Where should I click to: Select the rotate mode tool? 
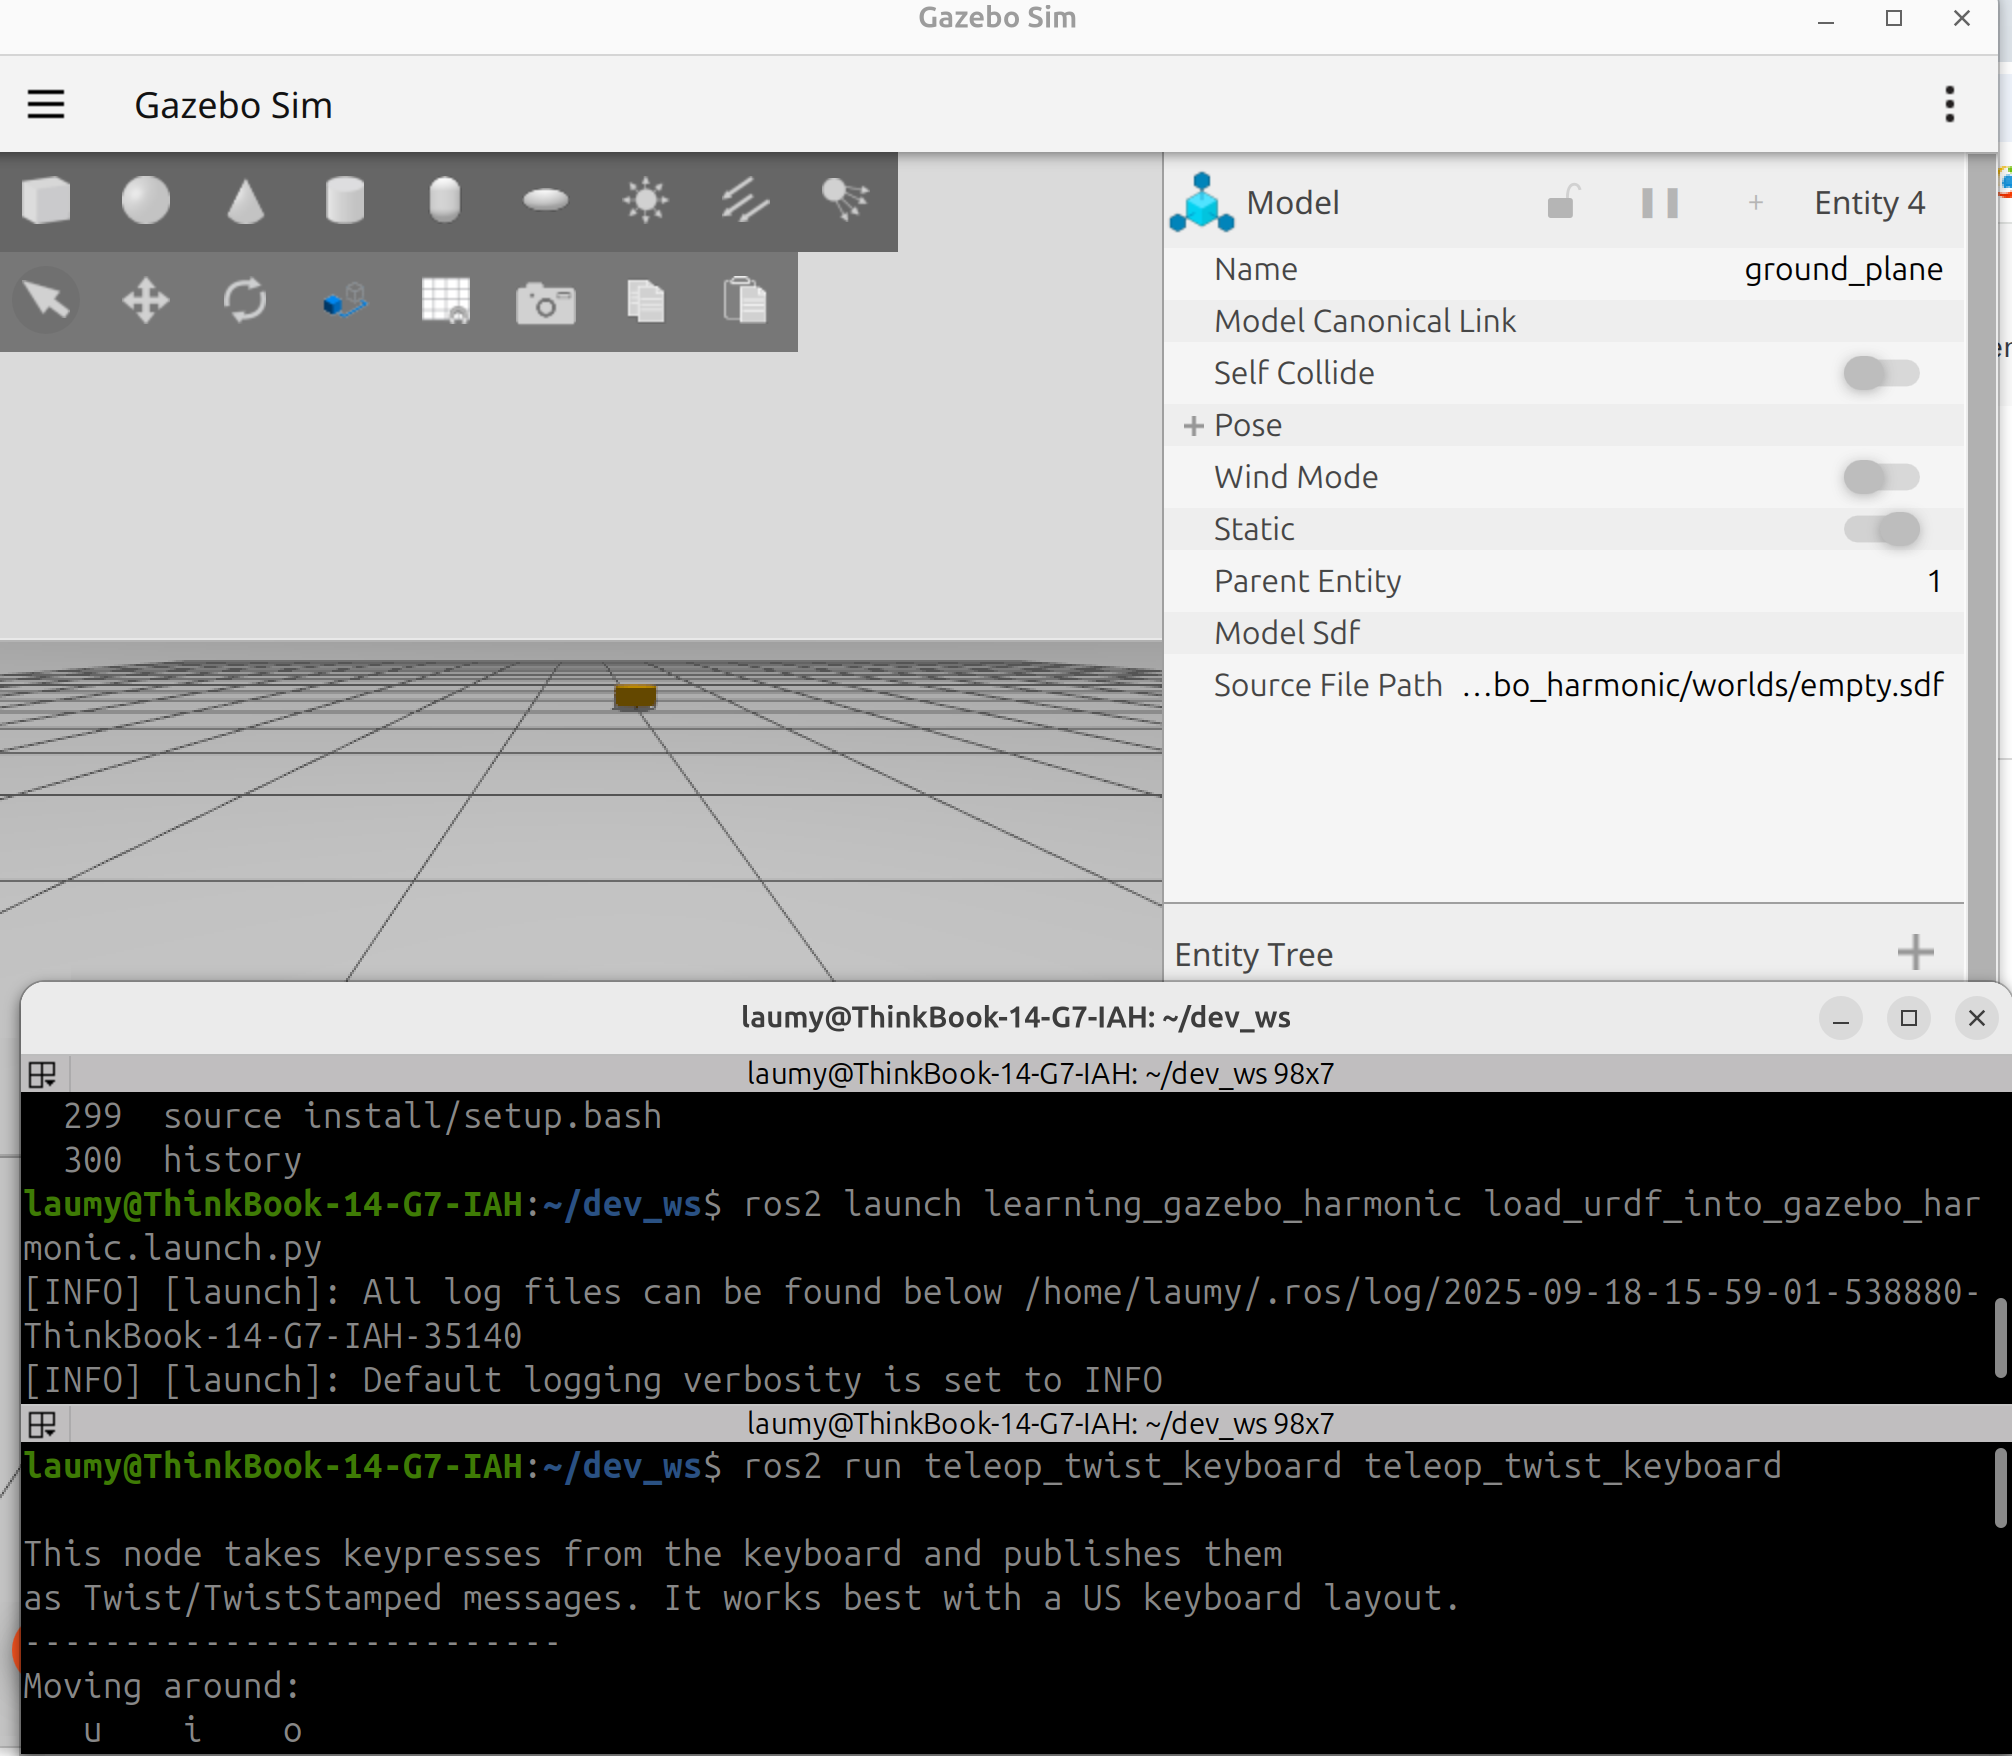click(x=245, y=301)
